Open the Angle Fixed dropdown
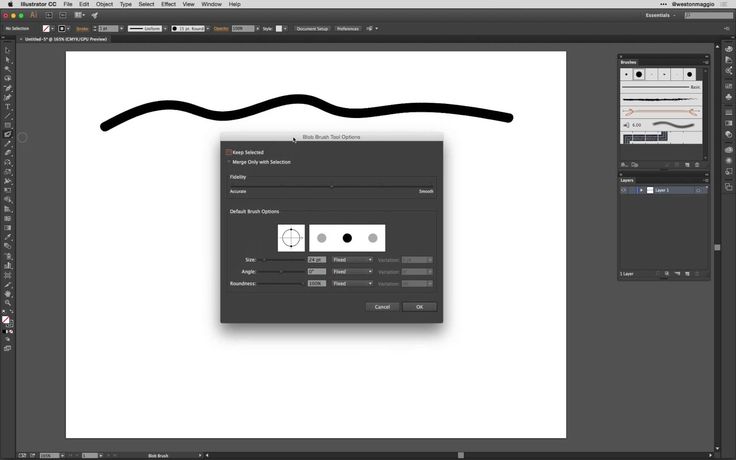This screenshot has height=460, width=736. point(352,272)
